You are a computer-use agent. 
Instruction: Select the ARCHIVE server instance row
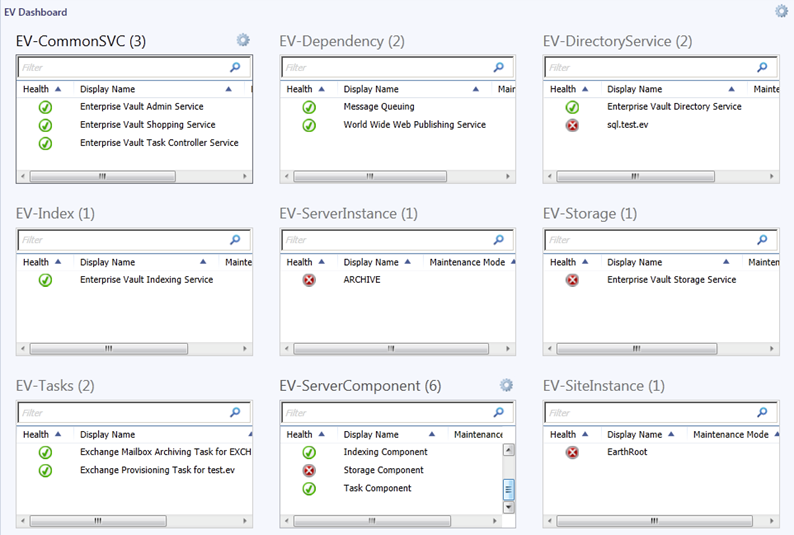398,280
